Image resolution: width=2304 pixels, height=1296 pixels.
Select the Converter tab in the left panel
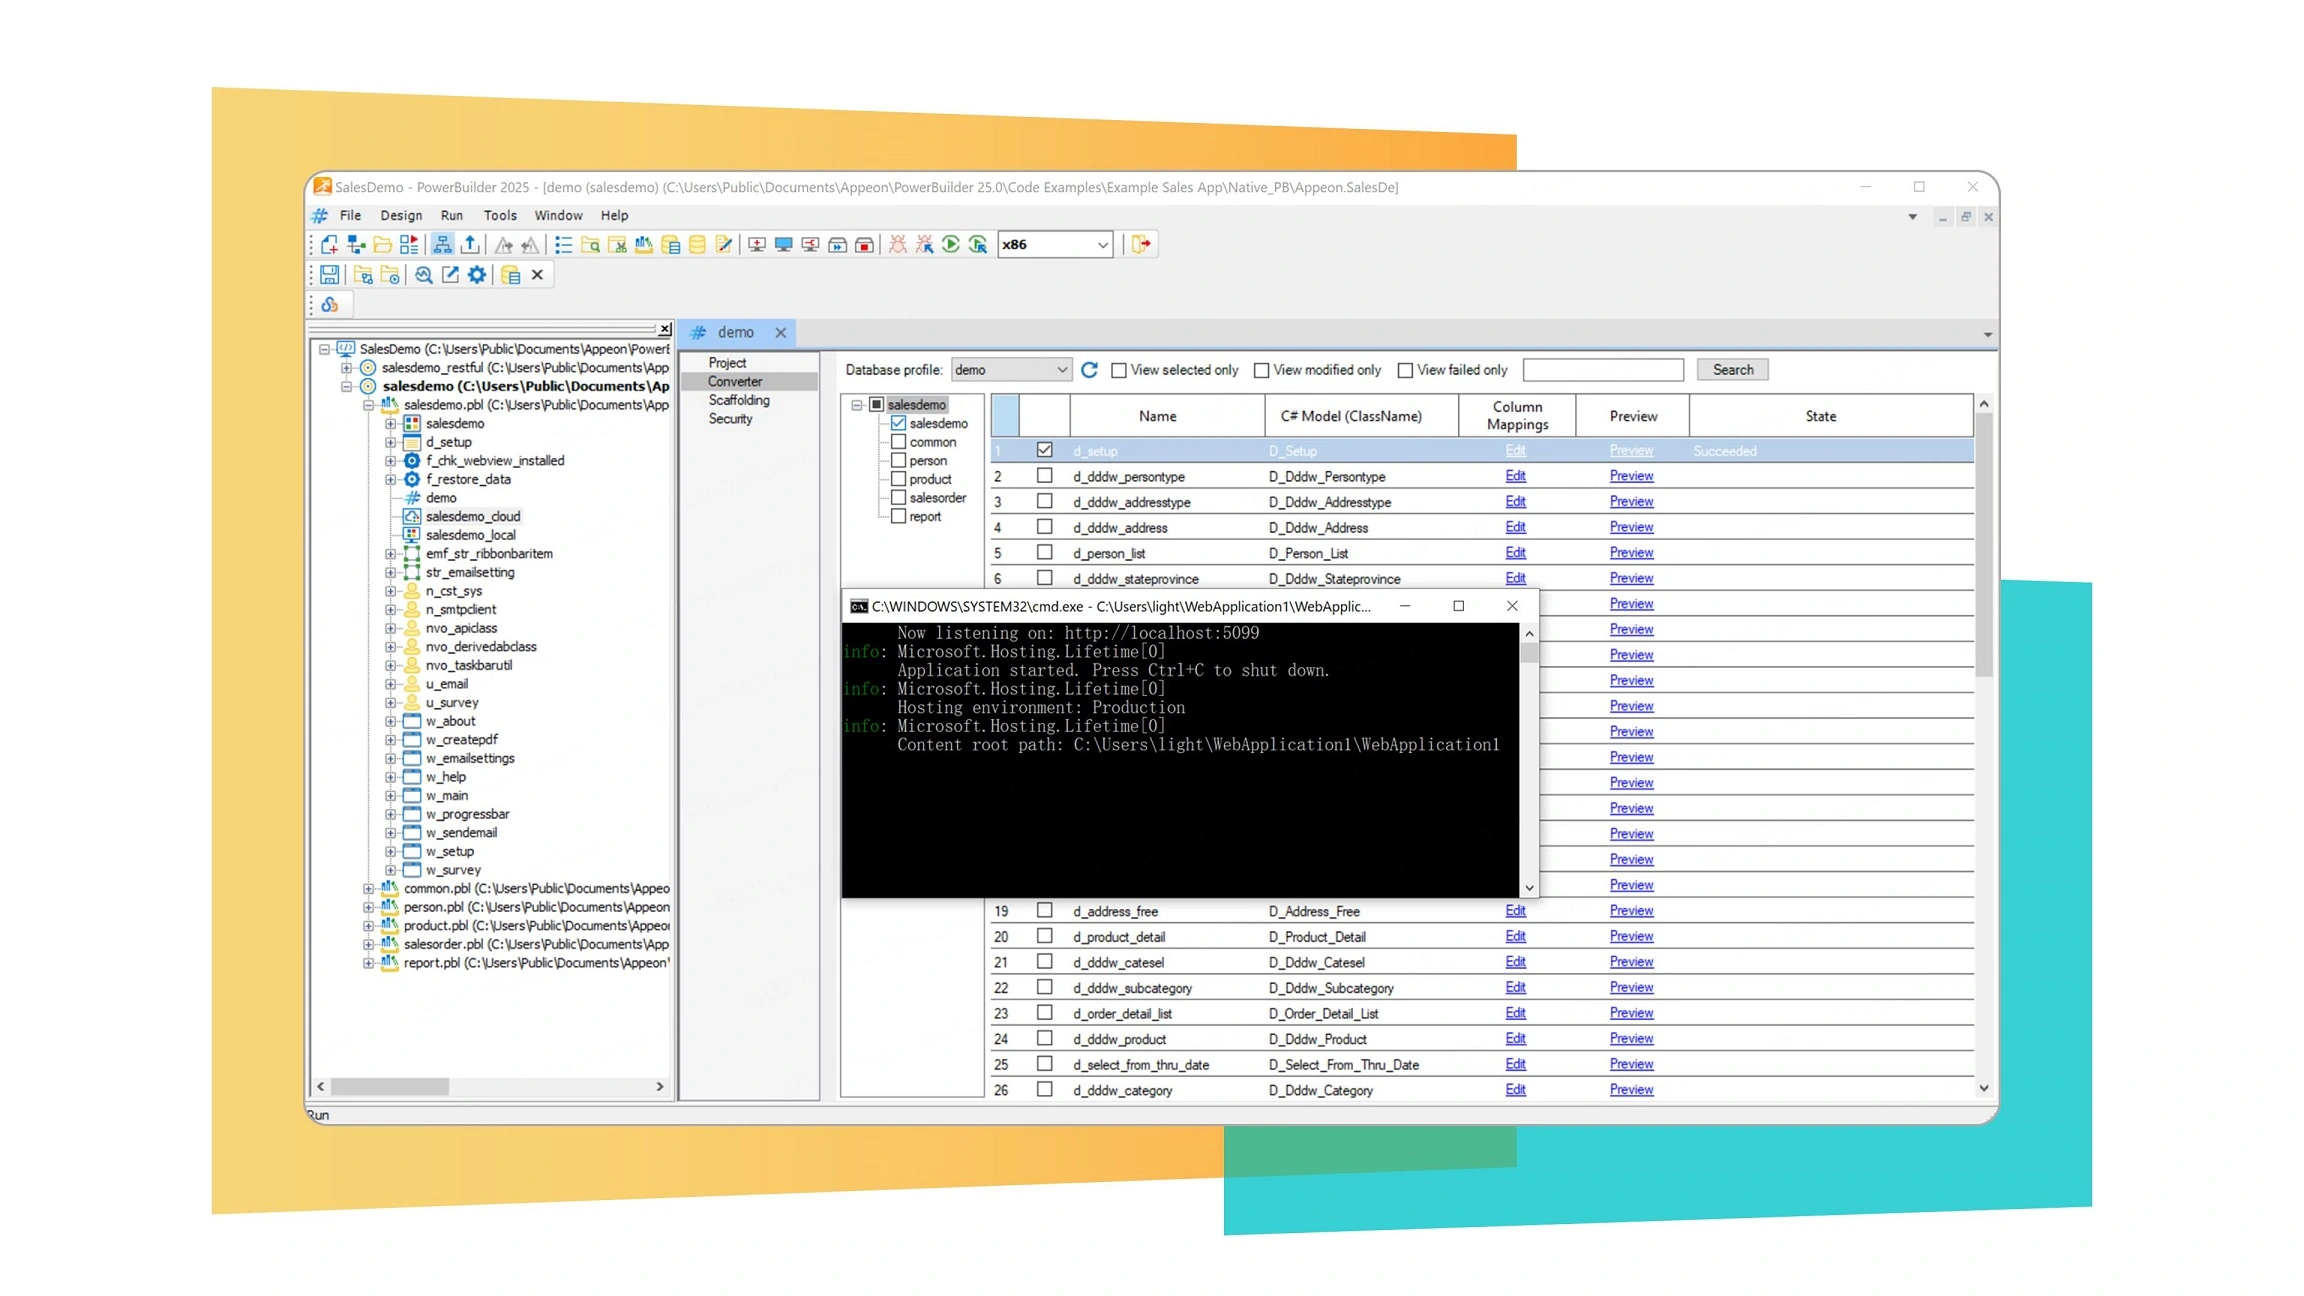point(736,381)
